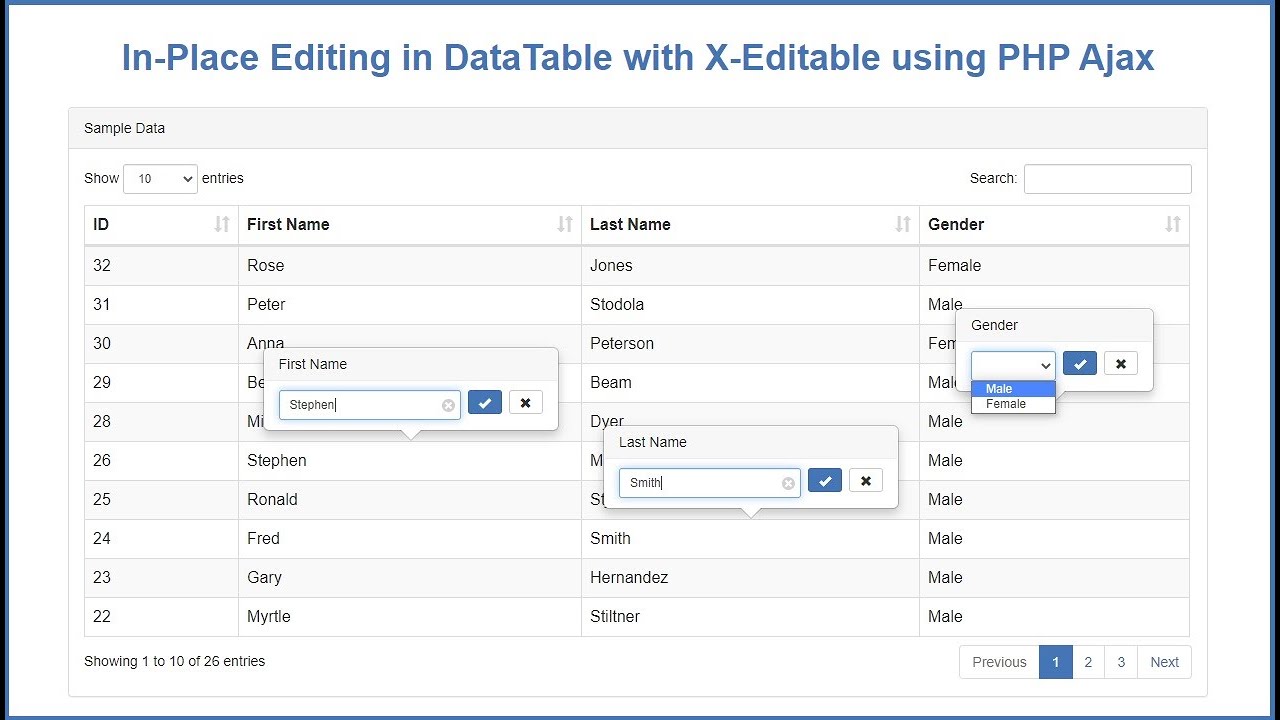Open the Show entries dropdown

point(160,179)
